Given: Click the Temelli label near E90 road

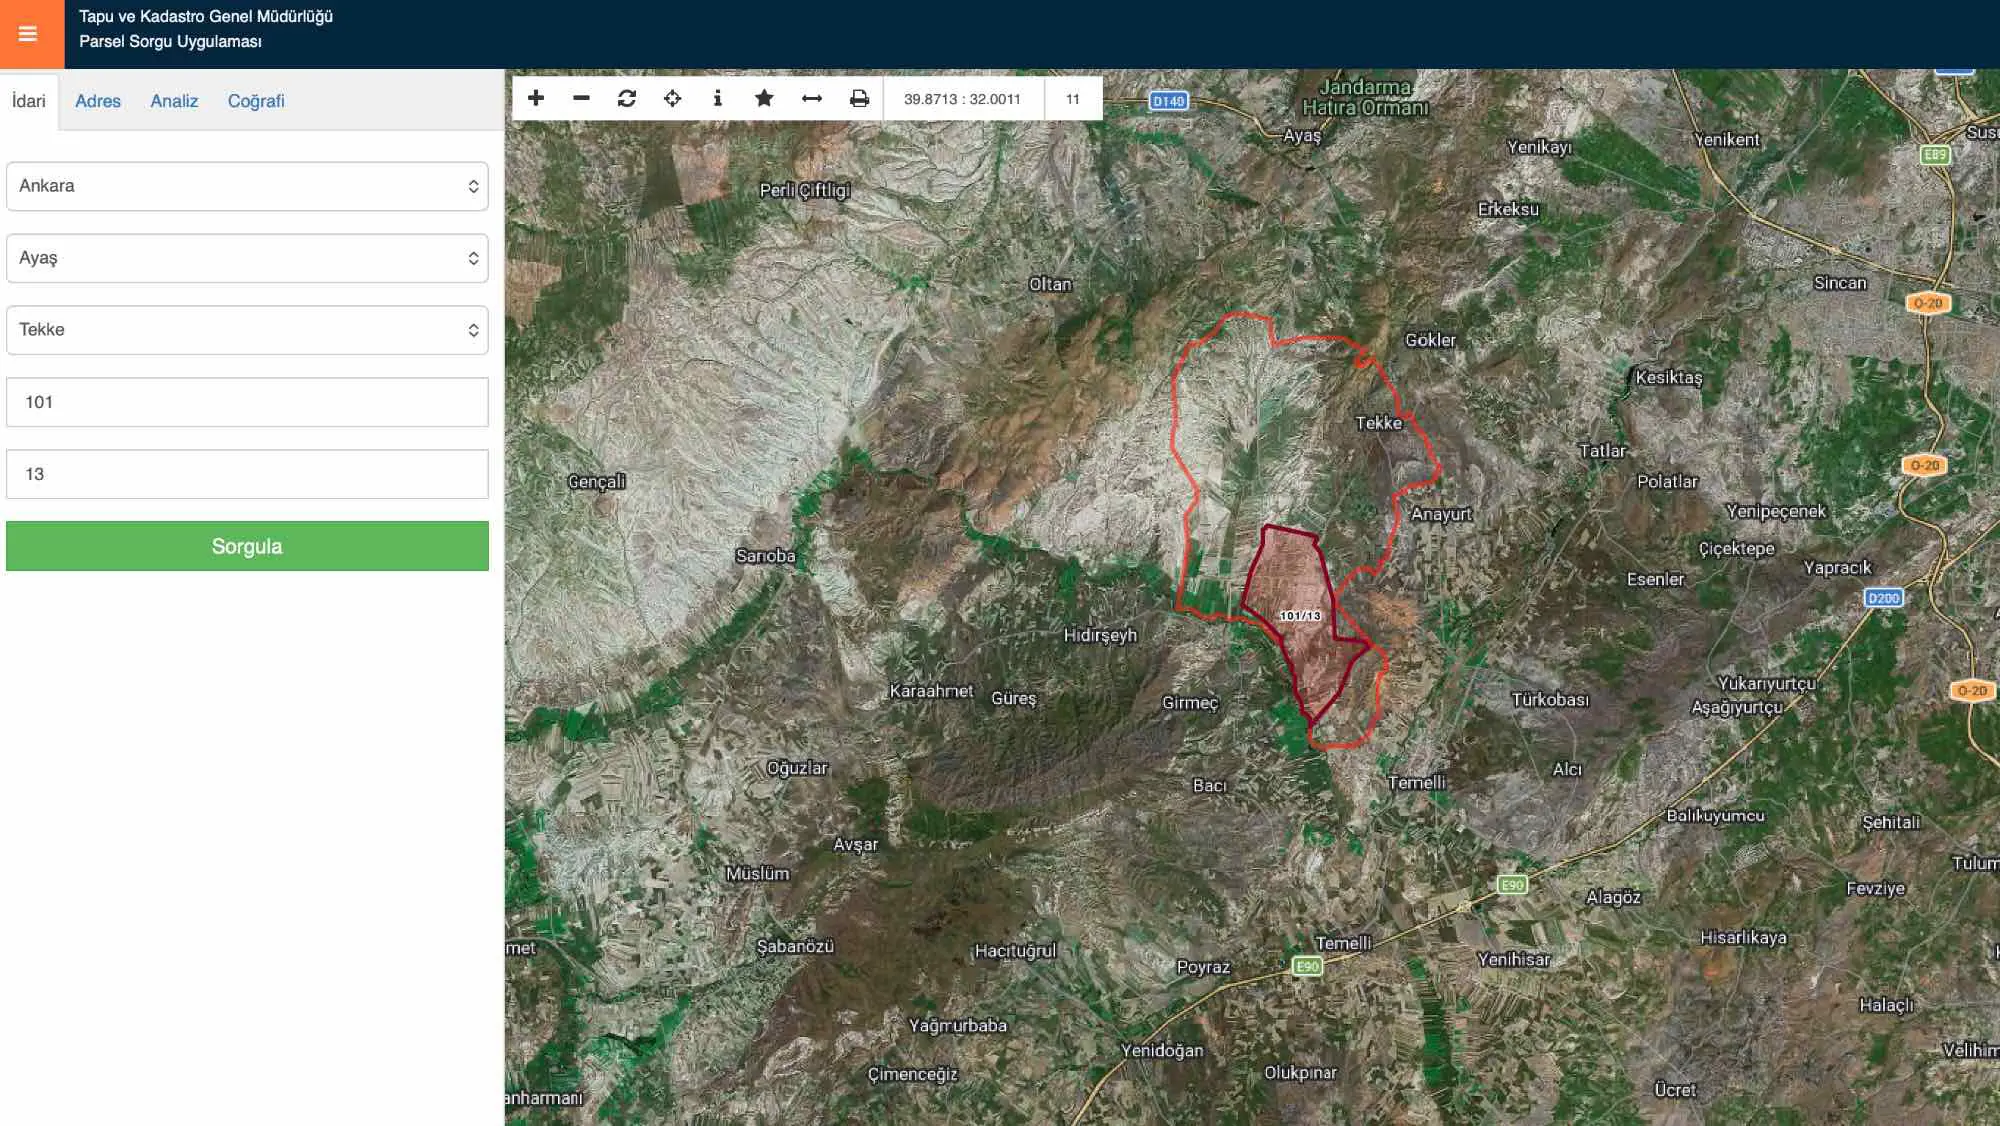Looking at the screenshot, I should [1343, 943].
